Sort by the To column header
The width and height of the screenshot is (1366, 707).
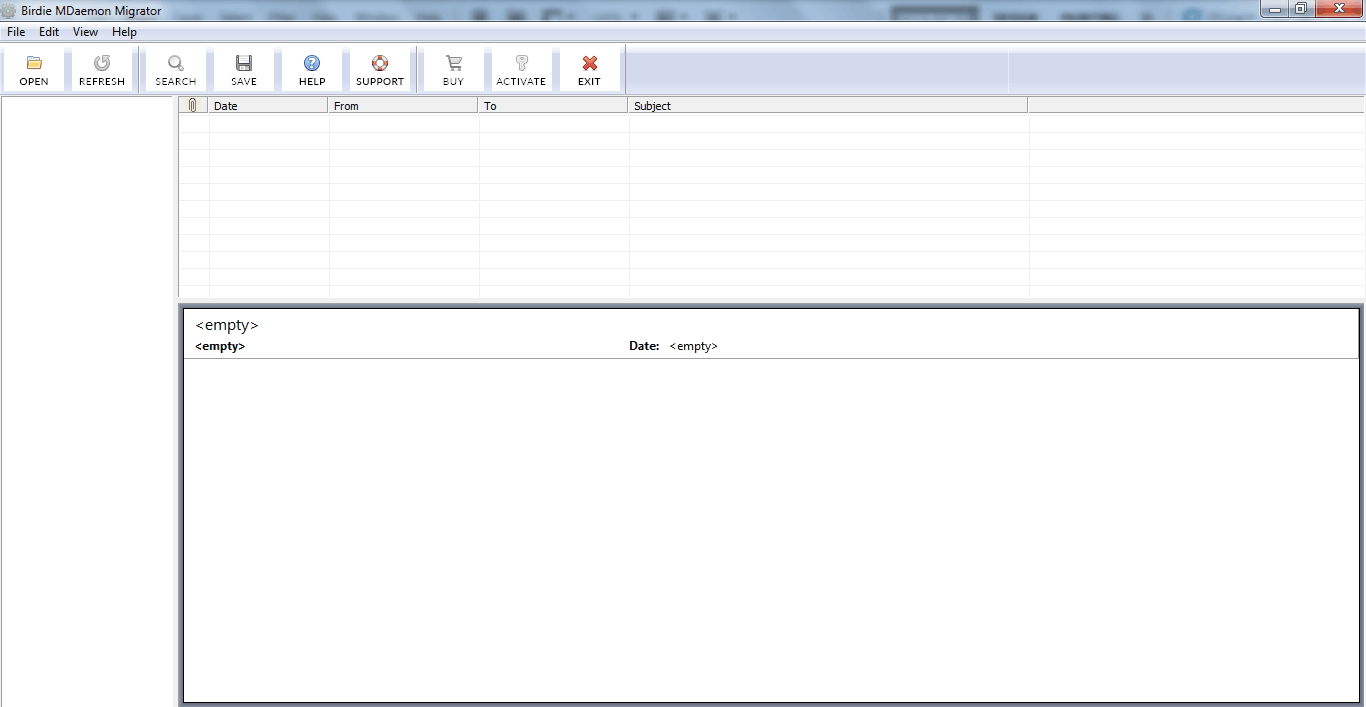pos(553,106)
